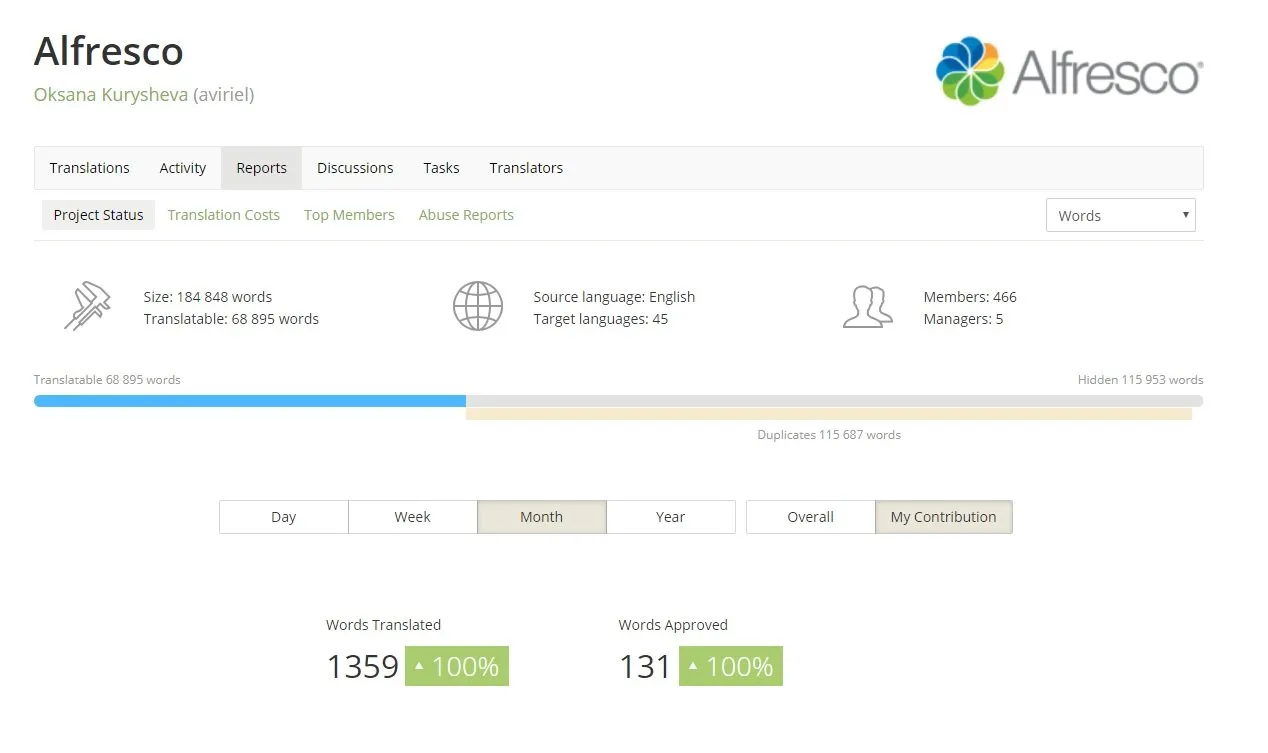Open Translation Costs report
1268x753 pixels.
(224, 215)
